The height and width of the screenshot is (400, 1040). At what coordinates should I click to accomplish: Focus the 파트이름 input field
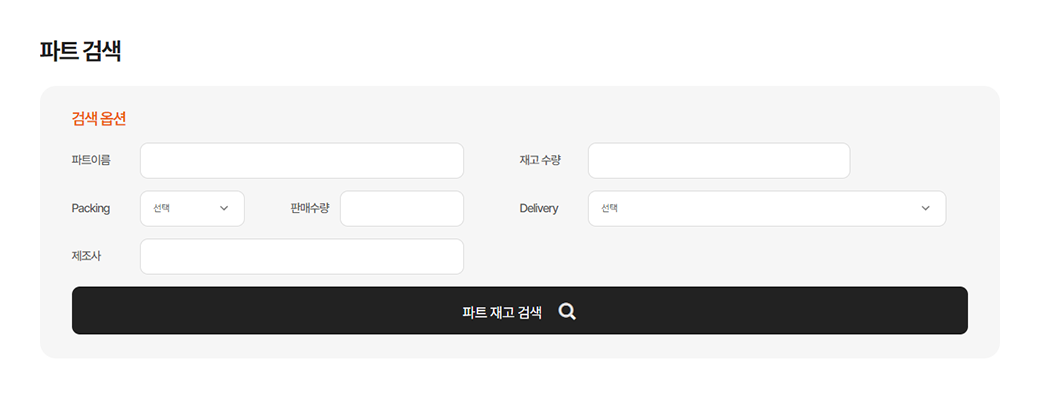coord(302,161)
